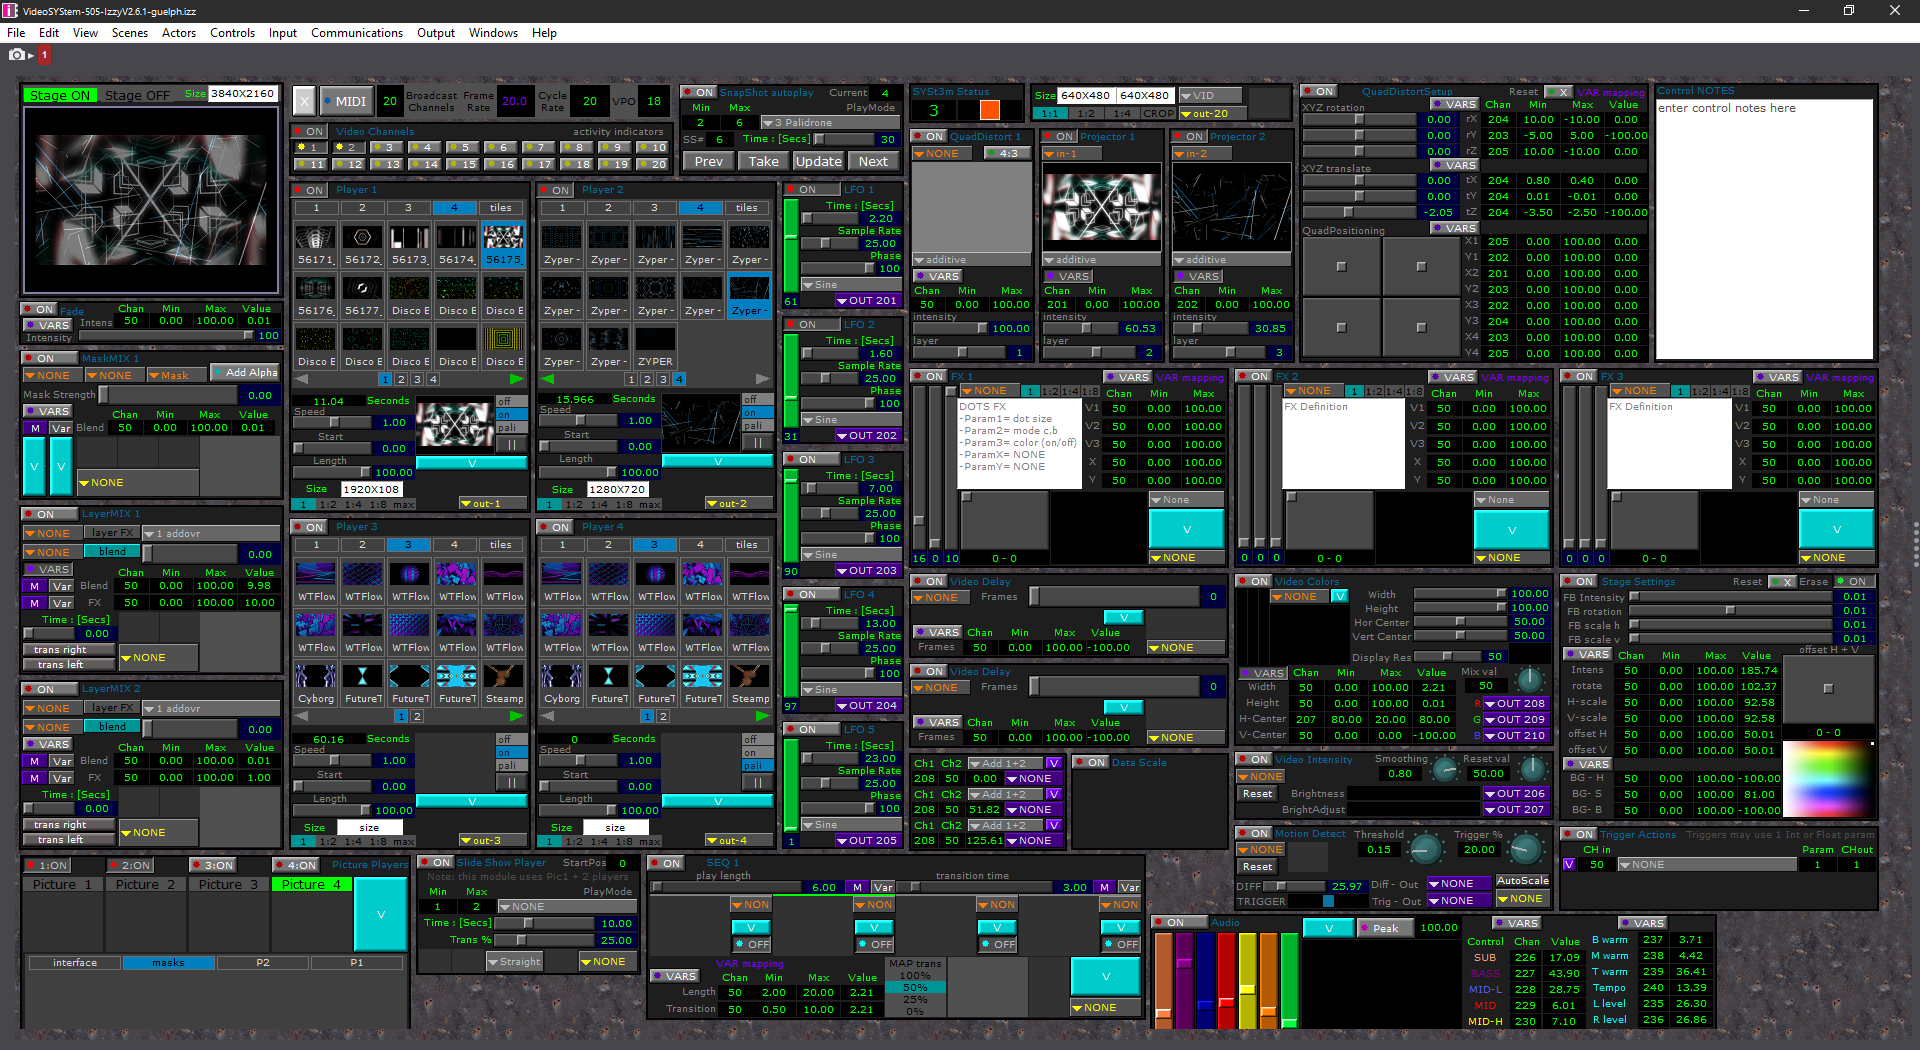Open the Straight dropdown in Slide Show Player
Viewport: 1920px width, 1050px height.
pos(514,961)
